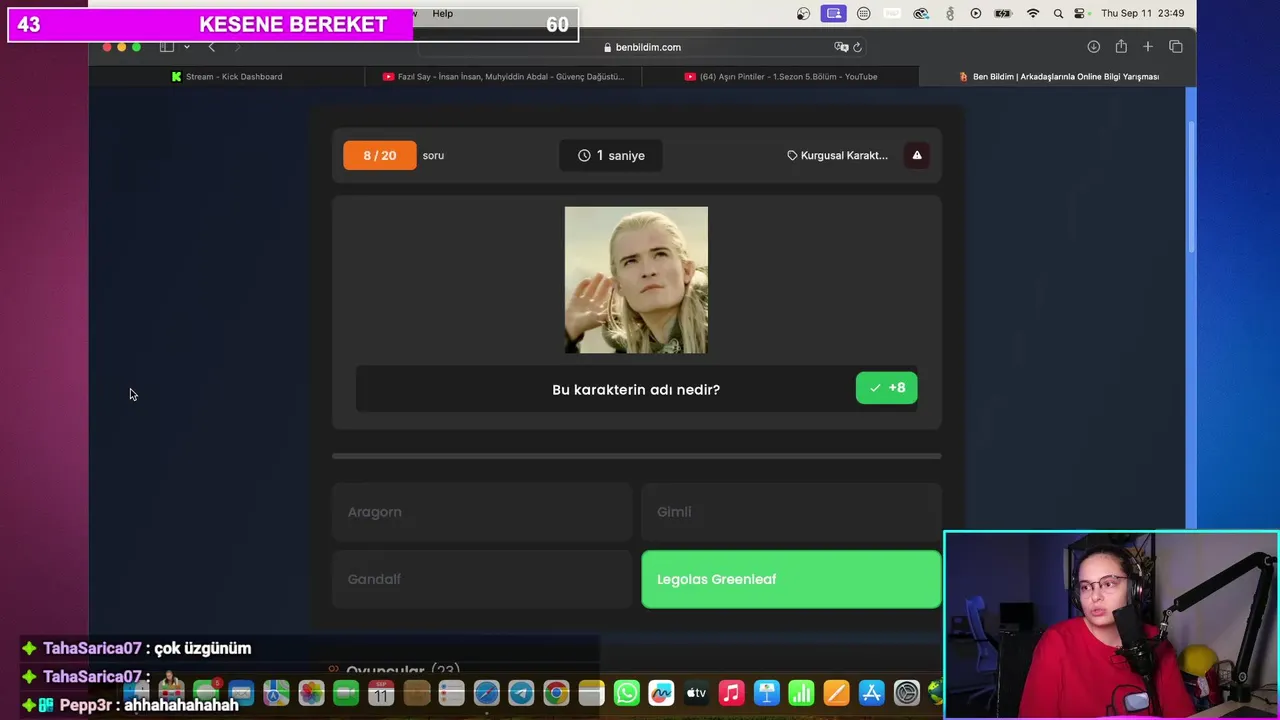The height and width of the screenshot is (720, 1280).
Task: Open Music from the Dock
Action: tap(731, 693)
